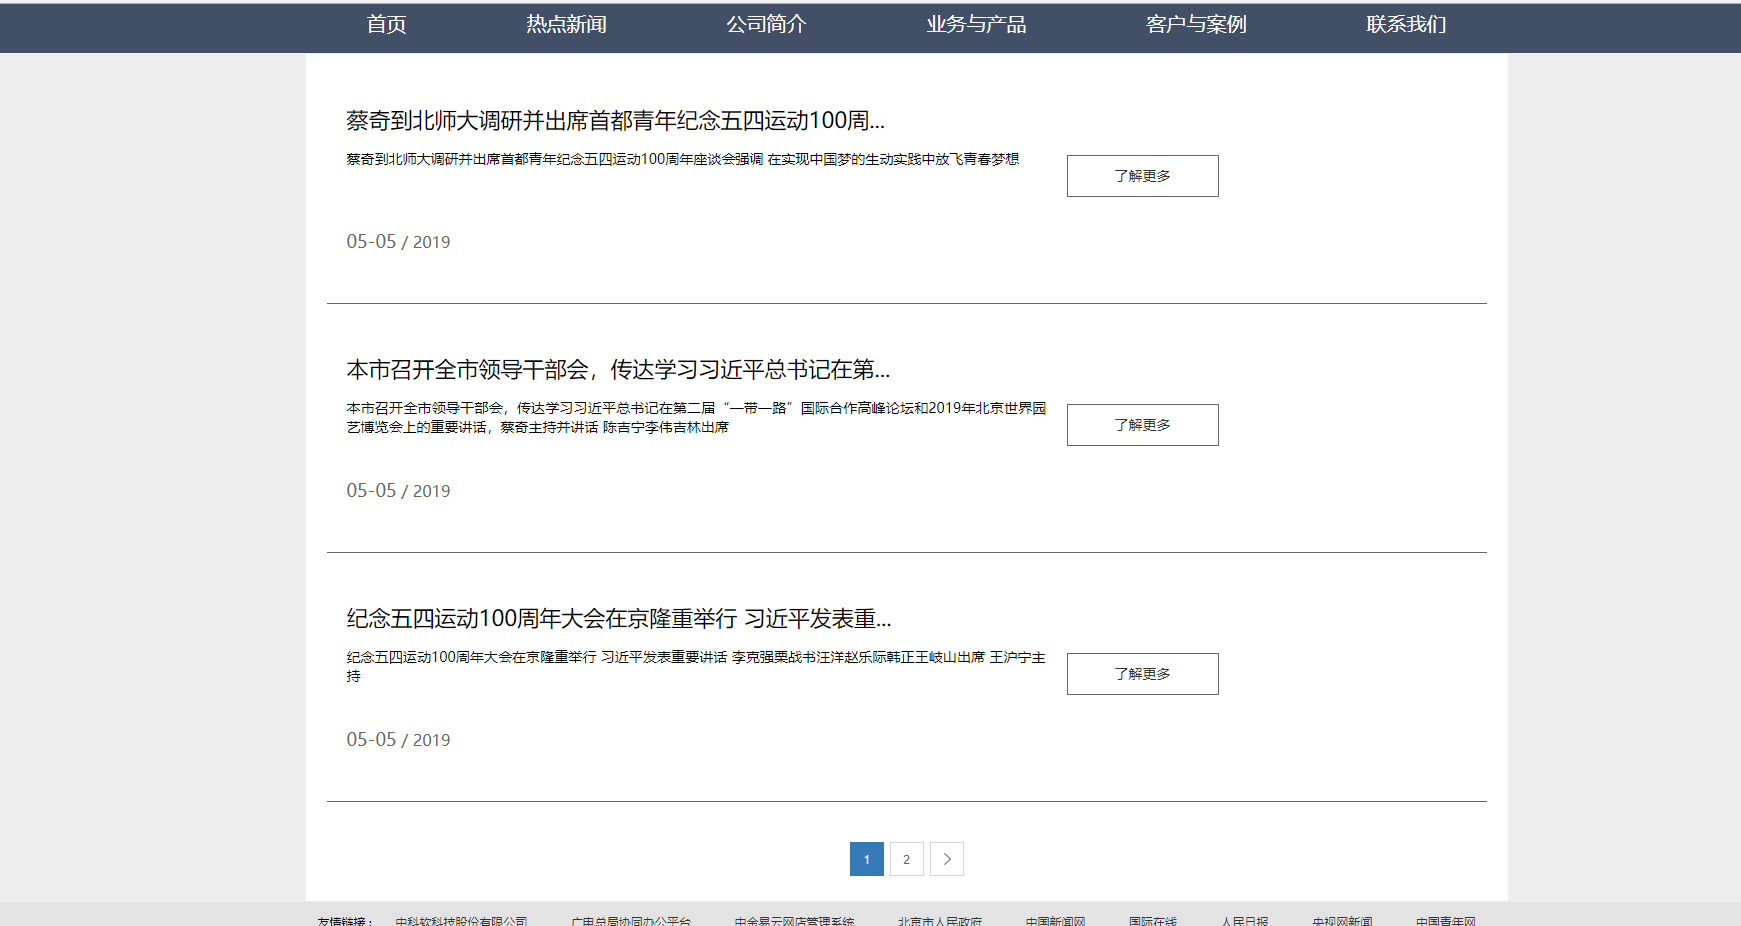Image resolution: width=1741 pixels, height=926 pixels.
Task: Open the 中国新闻网 friendly link
Action: 1055,921
